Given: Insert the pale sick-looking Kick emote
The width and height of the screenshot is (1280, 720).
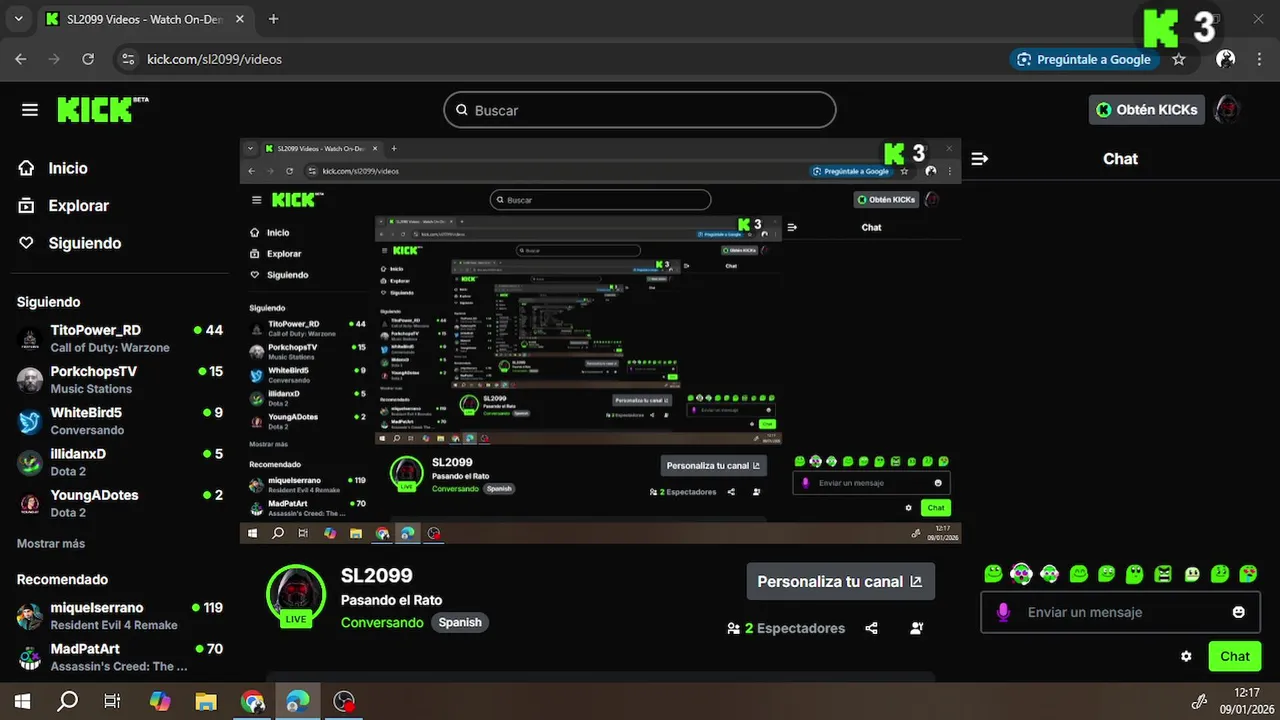Looking at the screenshot, I should 1192,574.
